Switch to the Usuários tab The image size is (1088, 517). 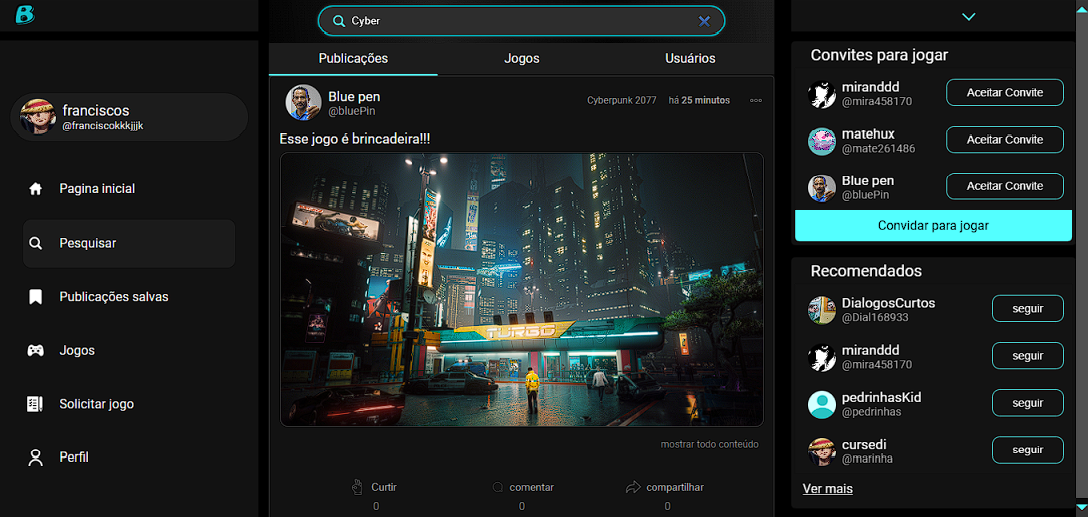[x=690, y=59]
